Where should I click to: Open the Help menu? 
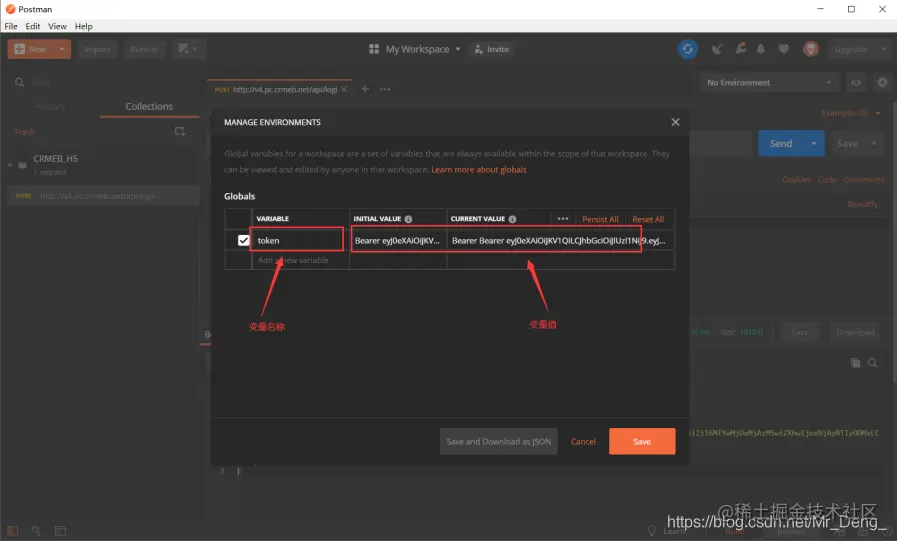point(84,26)
